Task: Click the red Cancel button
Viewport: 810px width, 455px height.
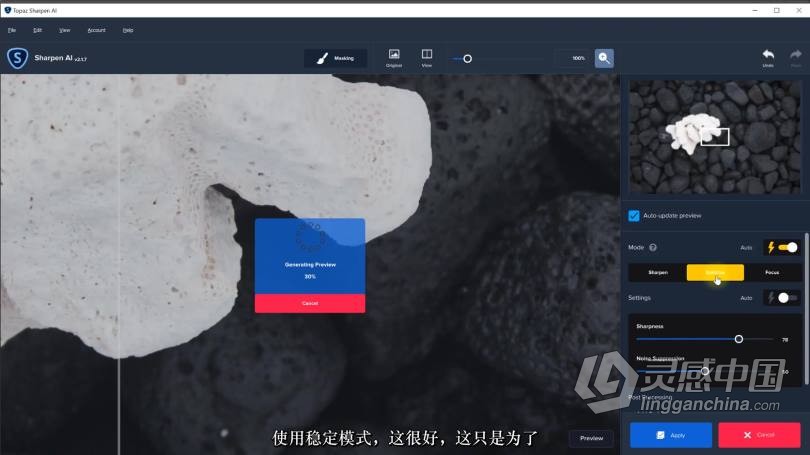Action: (x=759, y=435)
